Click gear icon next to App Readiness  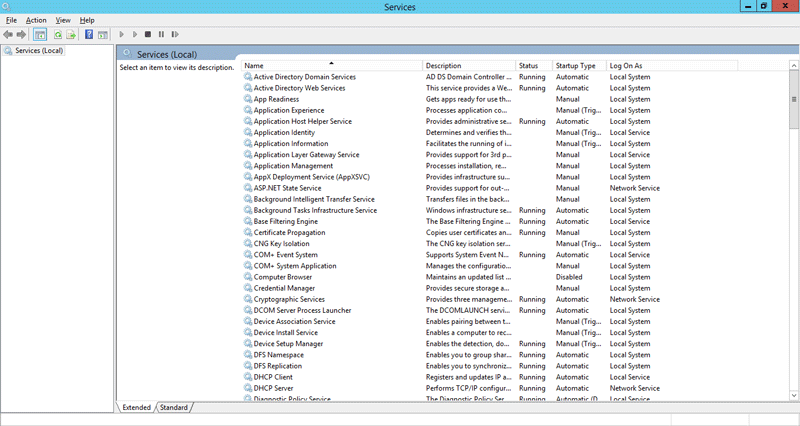[x=248, y=99]
